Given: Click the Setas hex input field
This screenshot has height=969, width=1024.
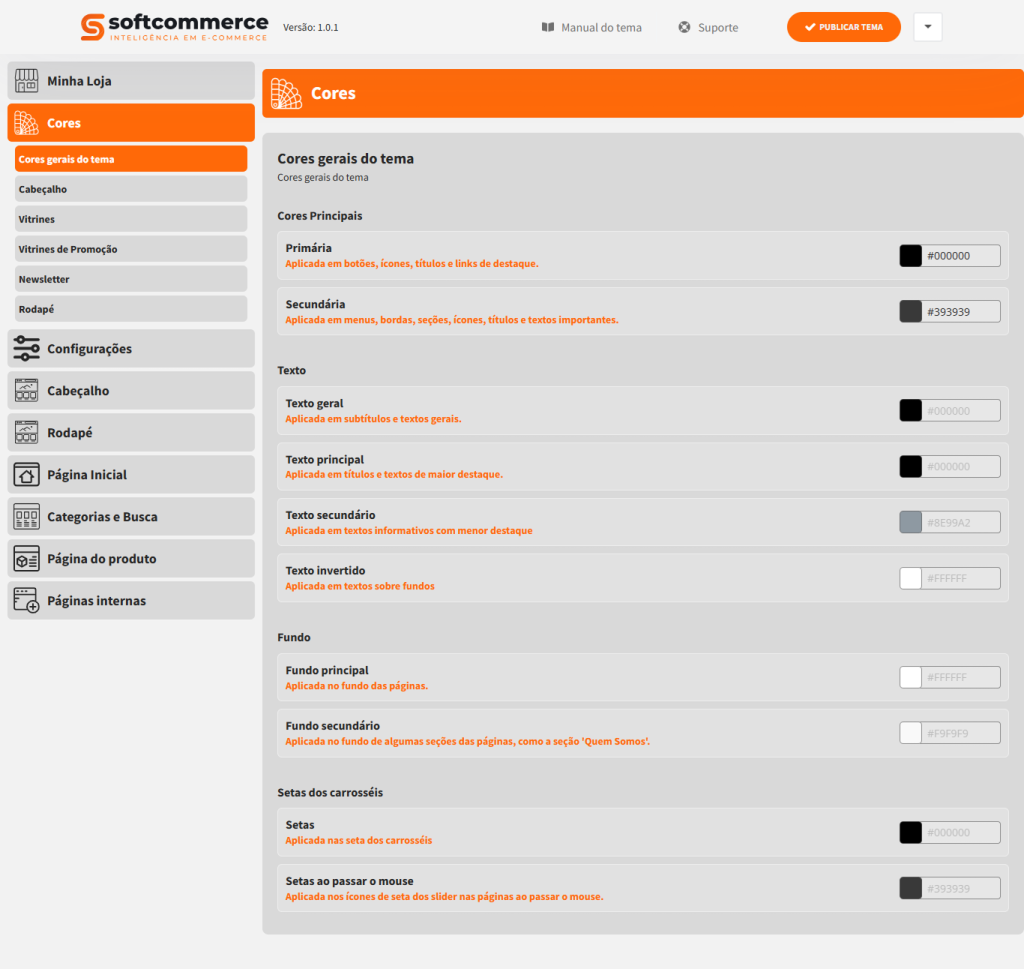Looking at the screenshot, I should point(961,833).
